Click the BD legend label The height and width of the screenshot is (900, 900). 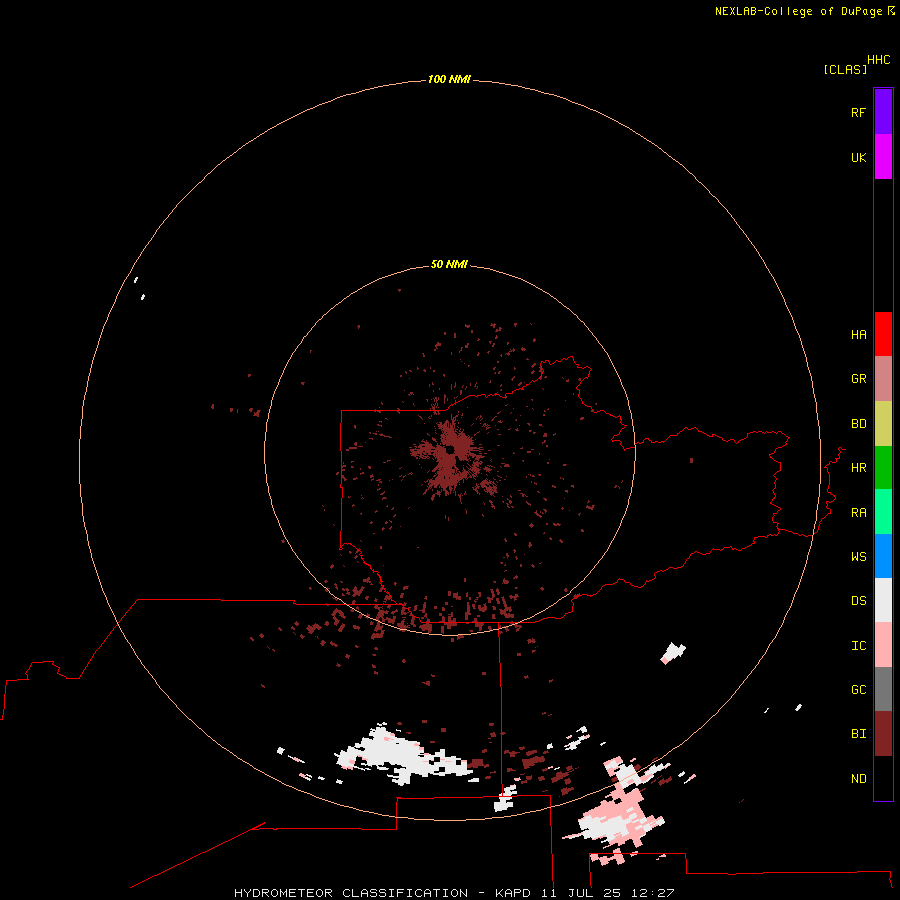click(858, 424)
